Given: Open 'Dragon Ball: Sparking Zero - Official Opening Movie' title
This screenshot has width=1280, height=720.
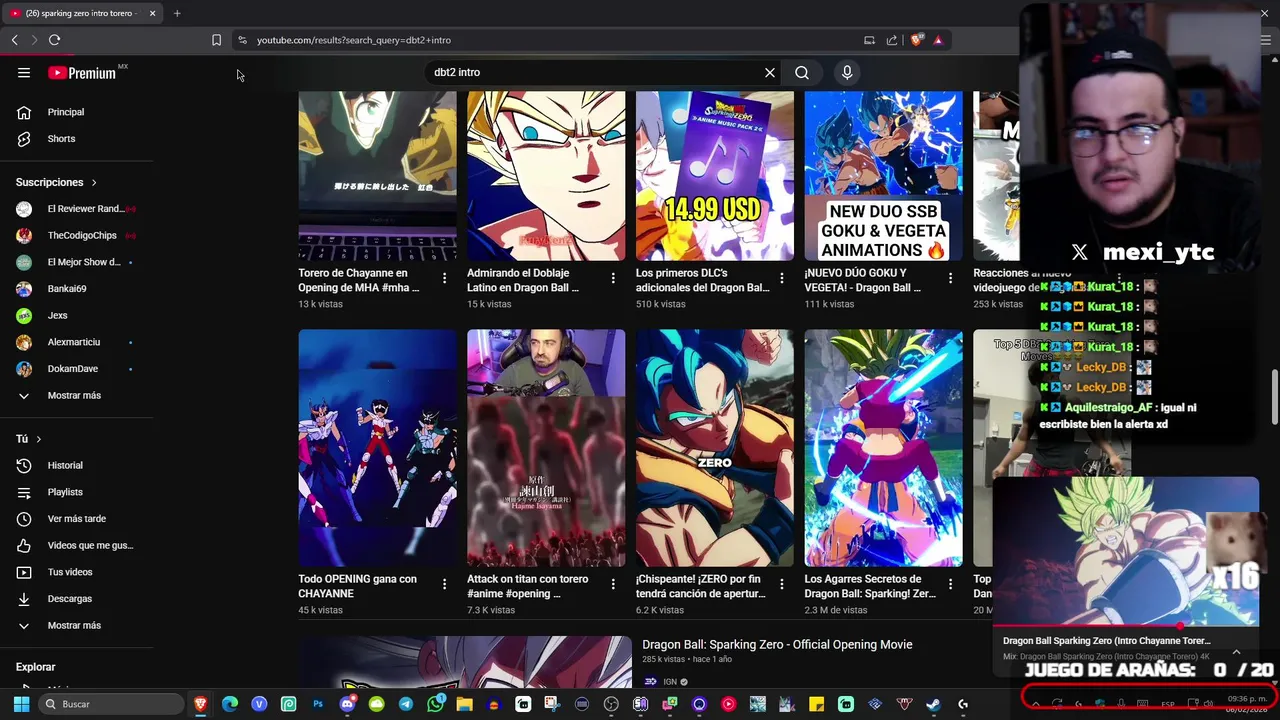Looking at the screenshot, I should 777,645.
